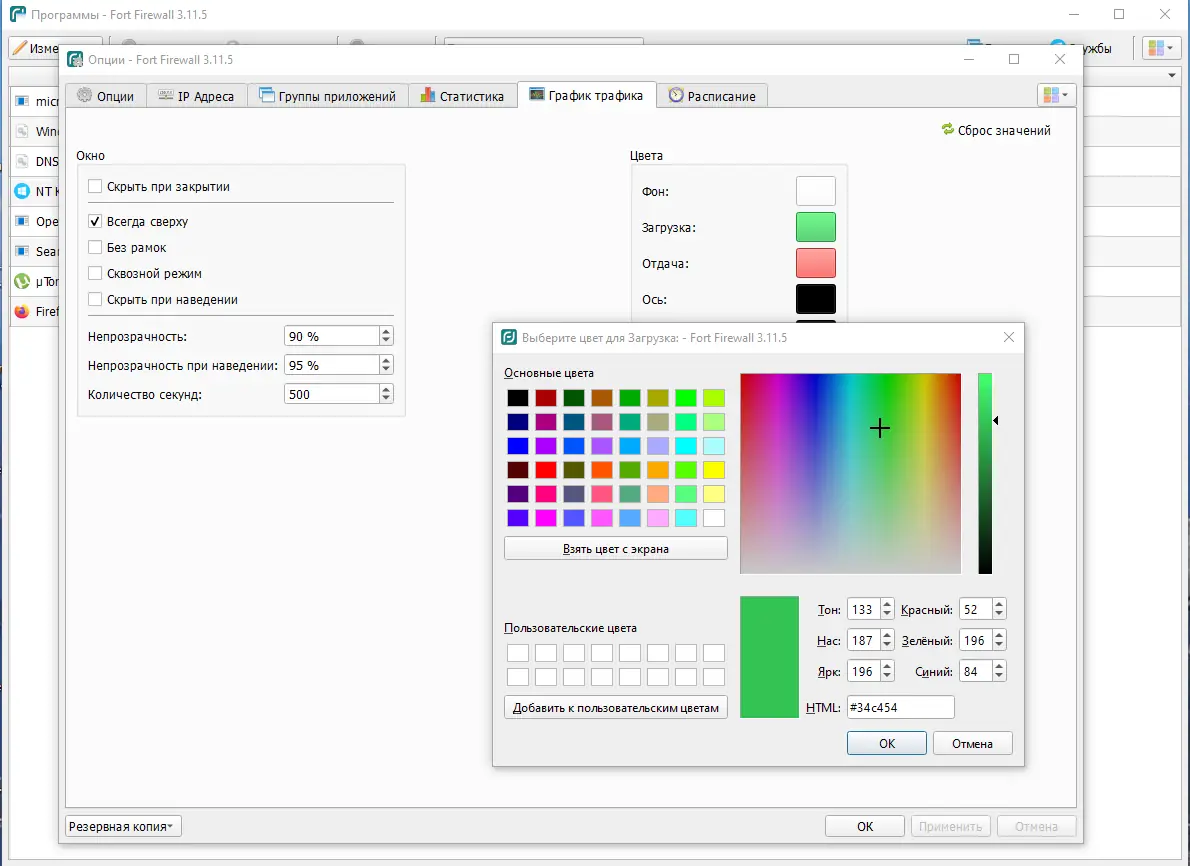Click the application groups tab icon
This screenshot has width=1190, height=866.
coord(266,96)
